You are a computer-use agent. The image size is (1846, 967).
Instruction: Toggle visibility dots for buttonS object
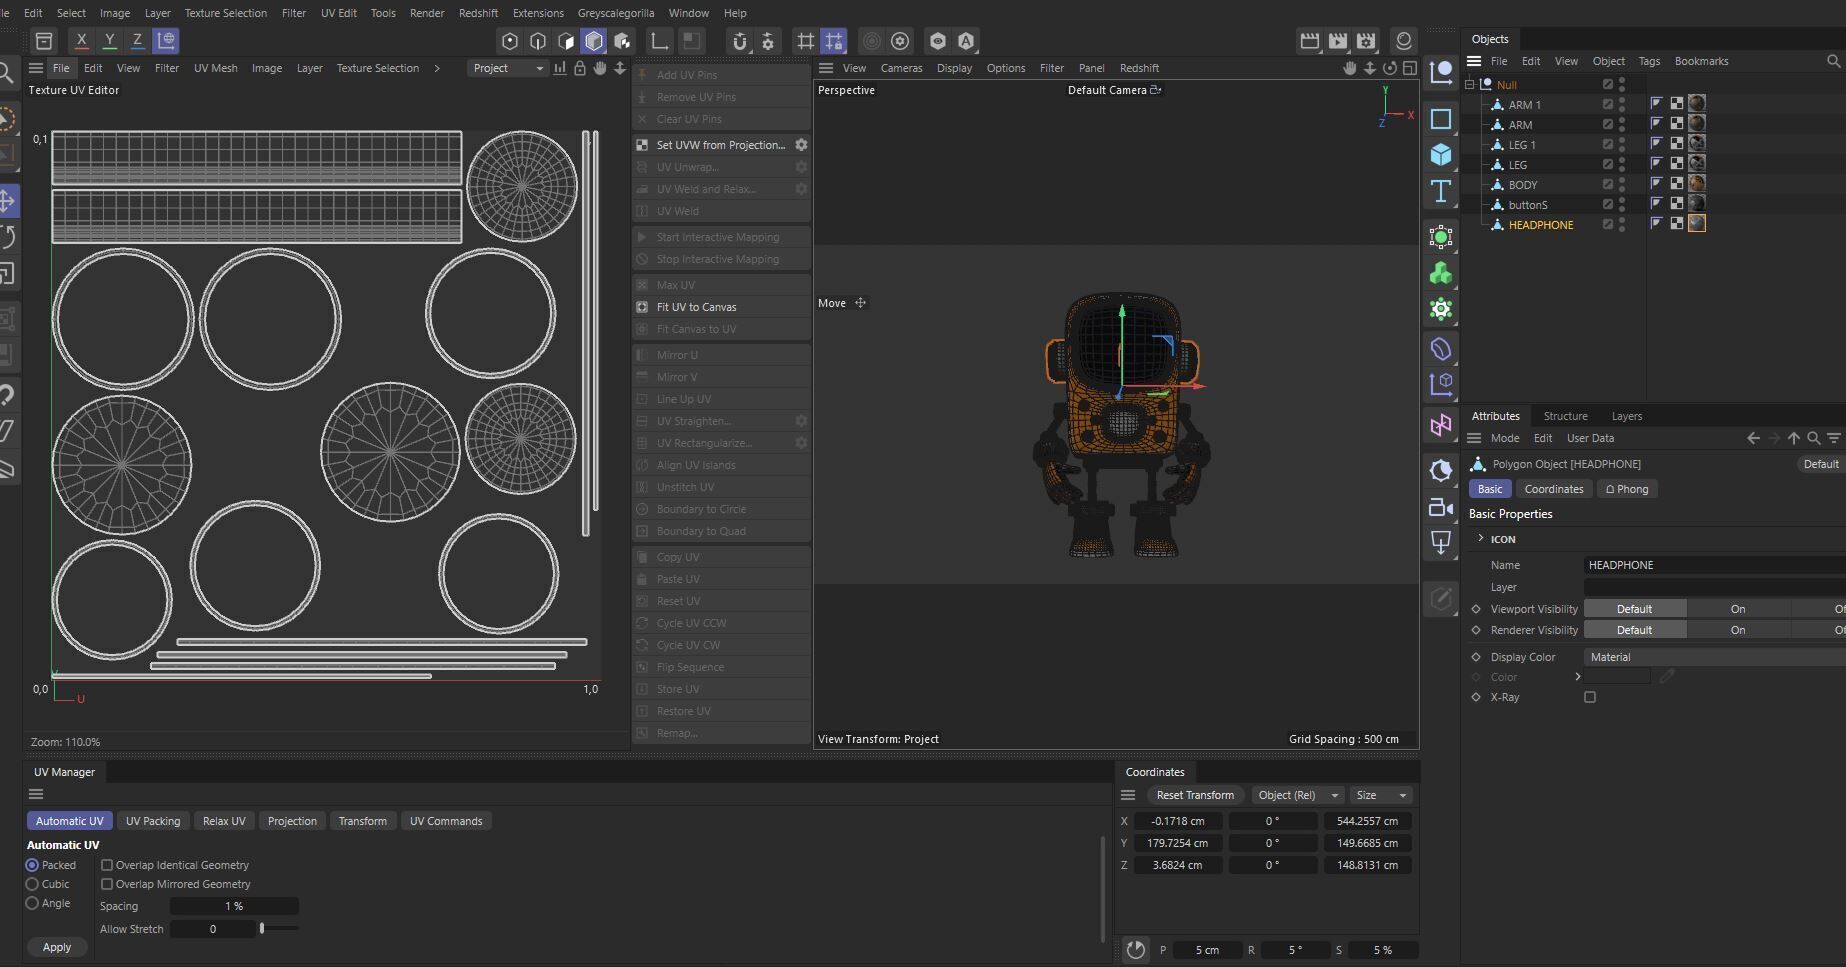pos(1622,204)
